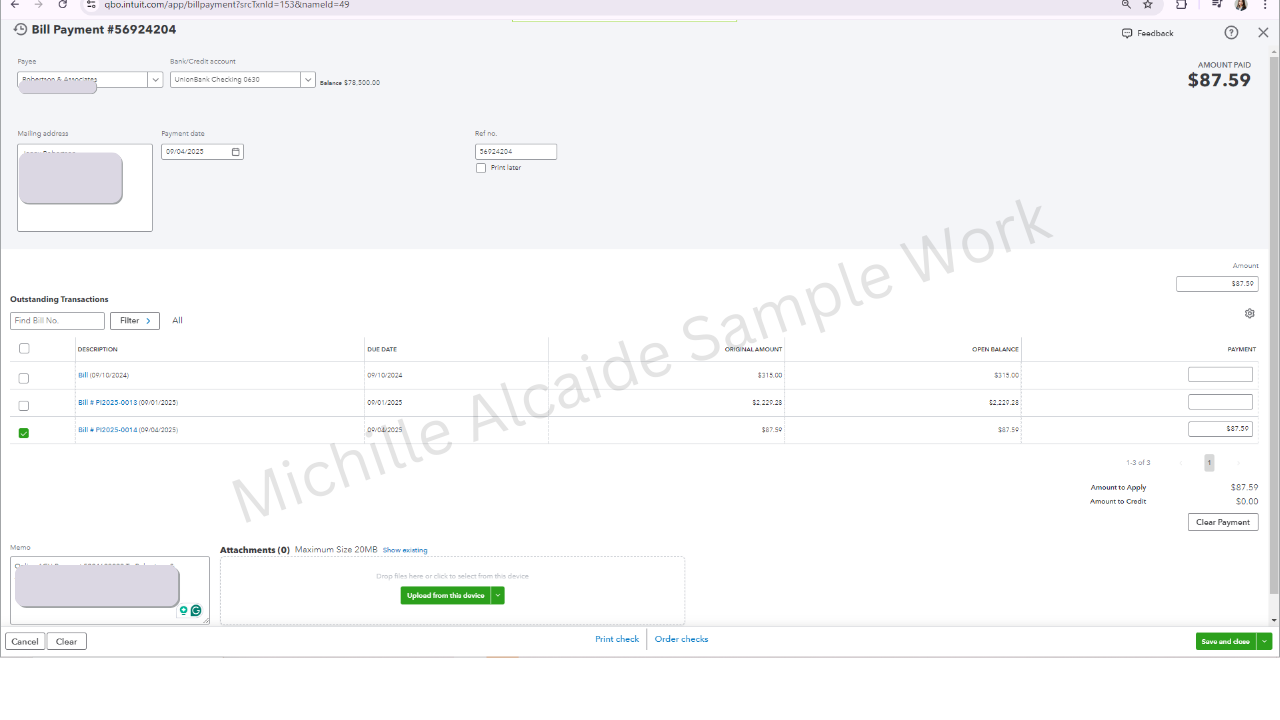This screenshot has width=1280, height=720.
Task: Open the Filter expander button
Action: (x=135, y=321)
